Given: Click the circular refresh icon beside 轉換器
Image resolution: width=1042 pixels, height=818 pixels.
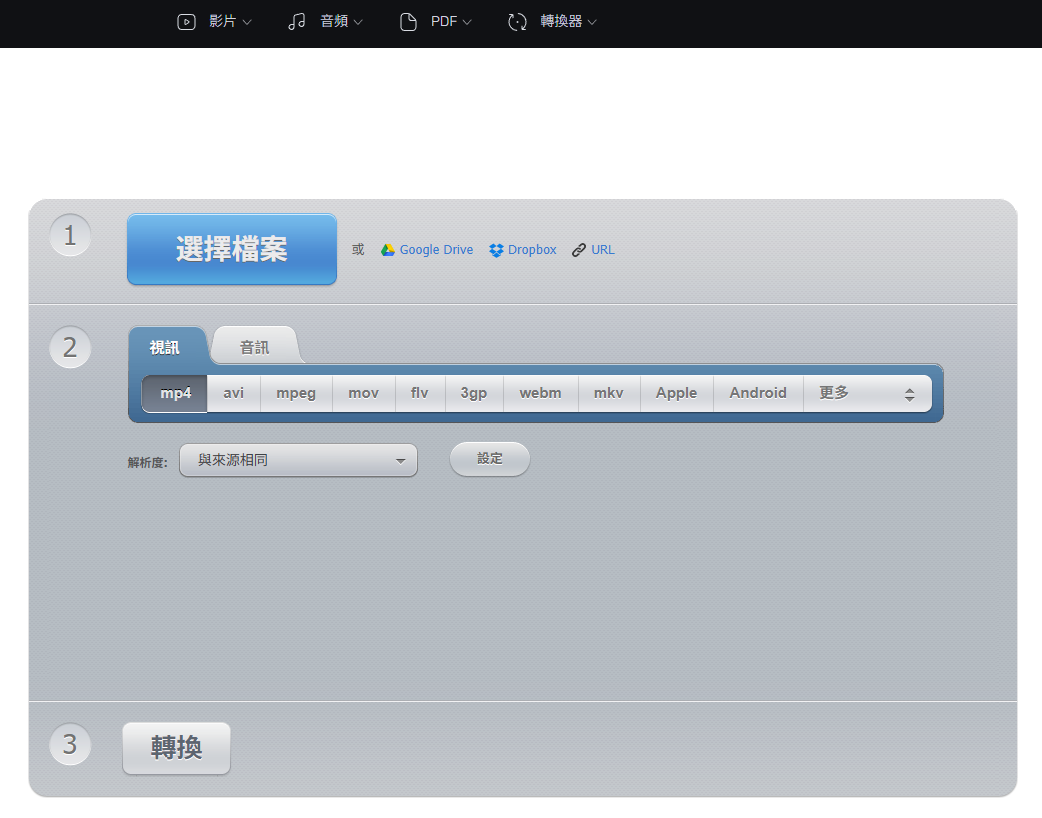Looking at the screenshot, I should point(517,21).
